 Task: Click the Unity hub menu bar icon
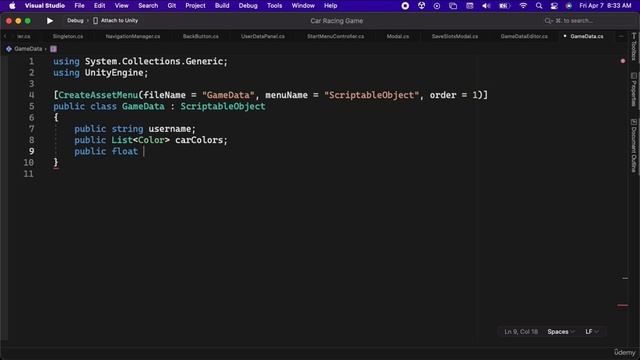(421, 6)
